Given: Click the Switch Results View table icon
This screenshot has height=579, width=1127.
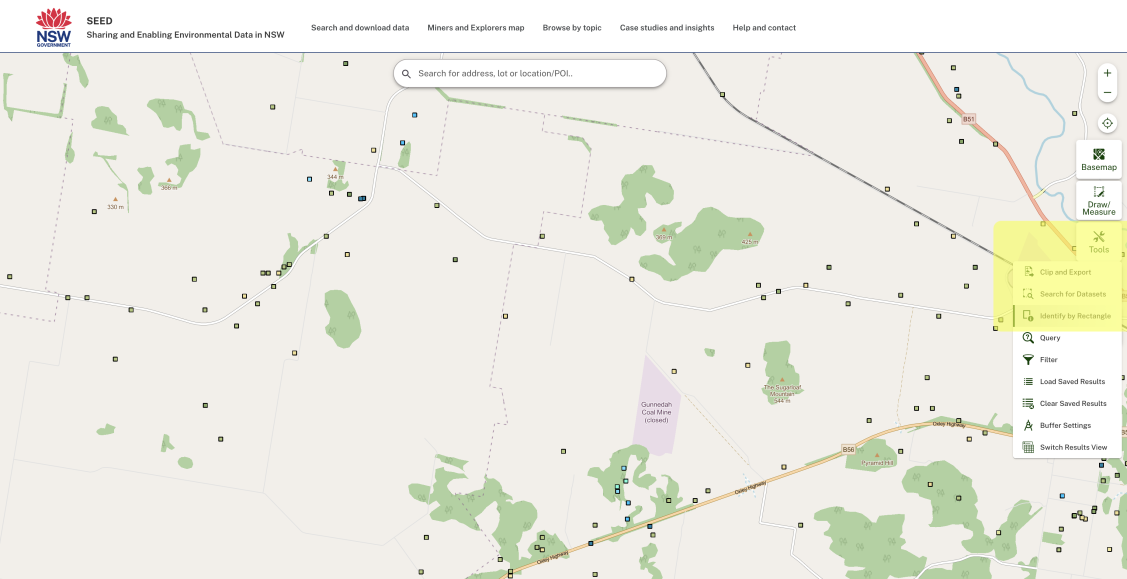Looking at the screenshot, I should point(1028,448).
